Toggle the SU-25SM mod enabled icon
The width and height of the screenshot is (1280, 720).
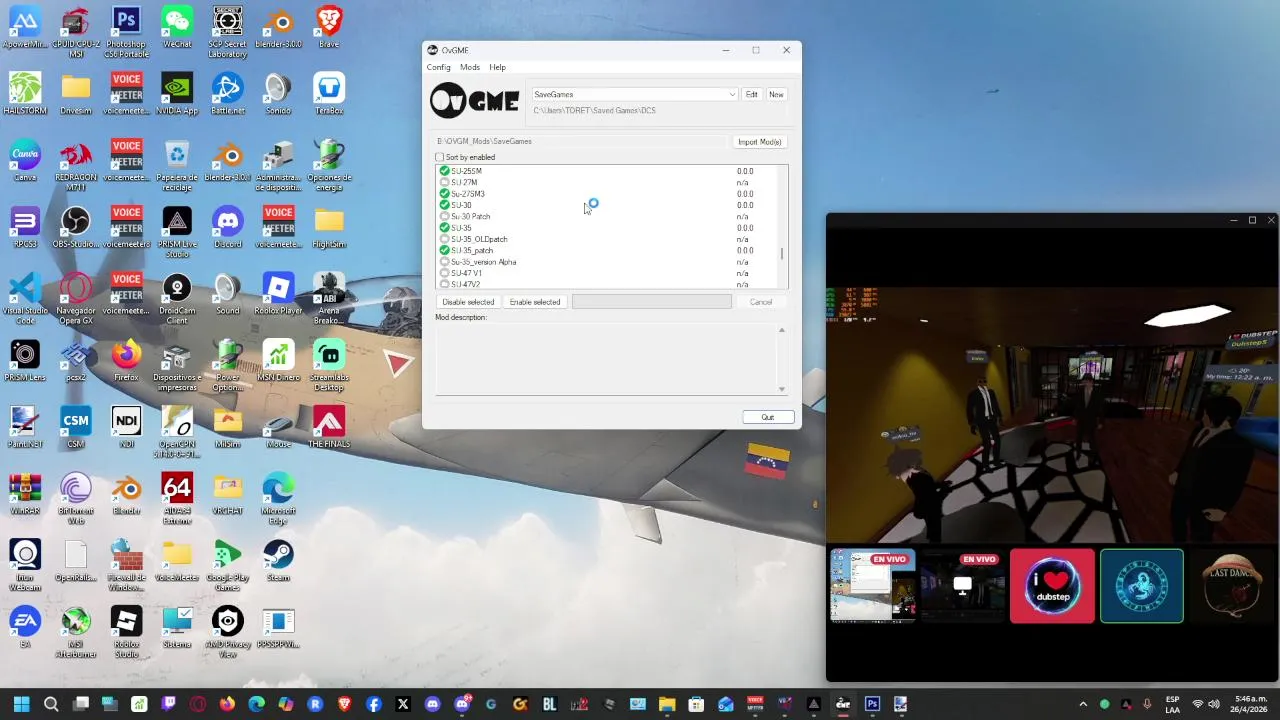(445, 171)
